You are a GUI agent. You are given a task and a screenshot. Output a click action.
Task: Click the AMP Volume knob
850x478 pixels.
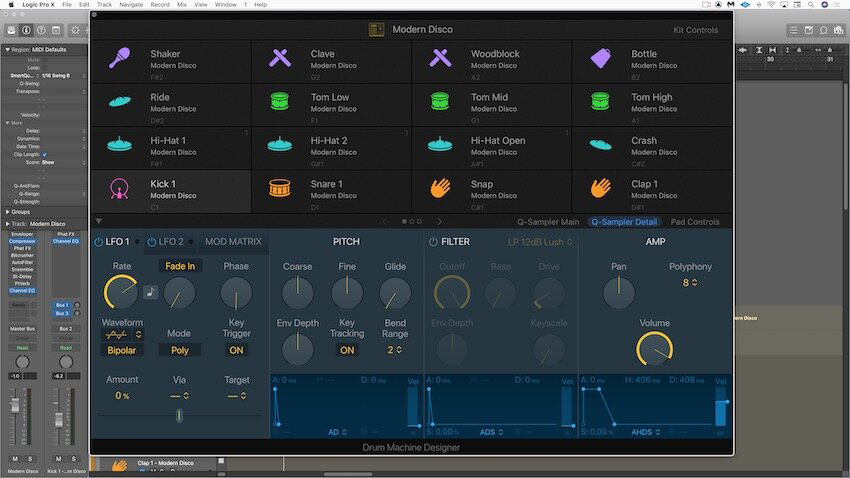[x=654, y=348]
